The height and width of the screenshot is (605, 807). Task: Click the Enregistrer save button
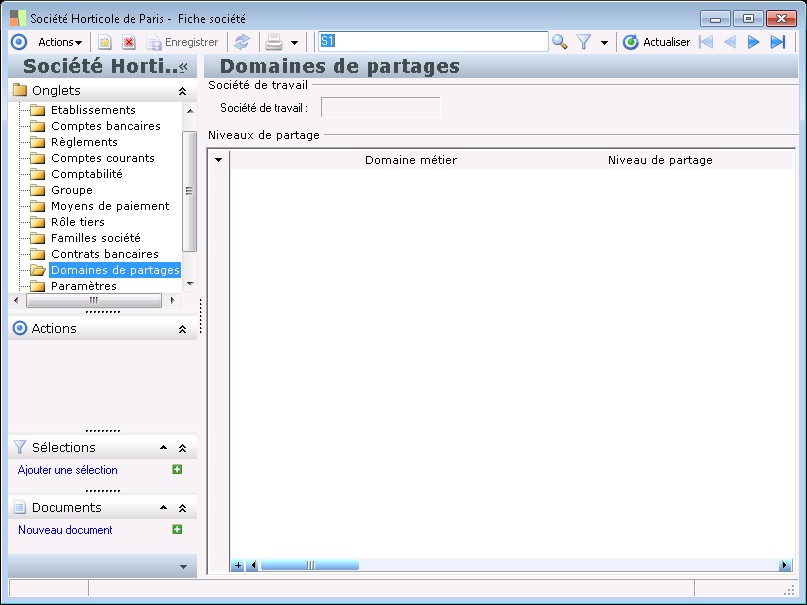pos(183,42)
